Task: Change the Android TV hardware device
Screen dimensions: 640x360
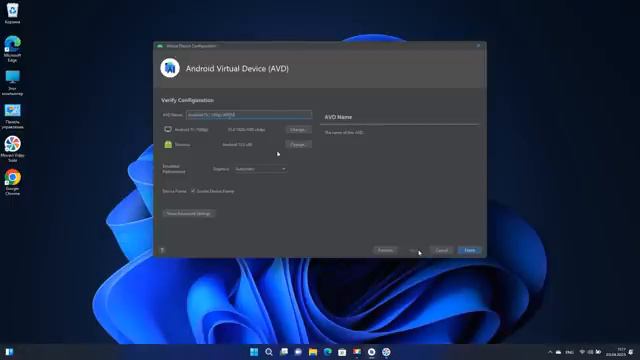Action: (298, 129)
